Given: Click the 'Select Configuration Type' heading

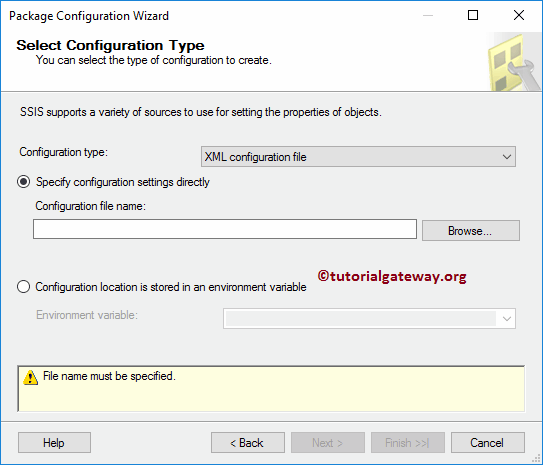Looking at the screenshot, I should click(110, 45).
